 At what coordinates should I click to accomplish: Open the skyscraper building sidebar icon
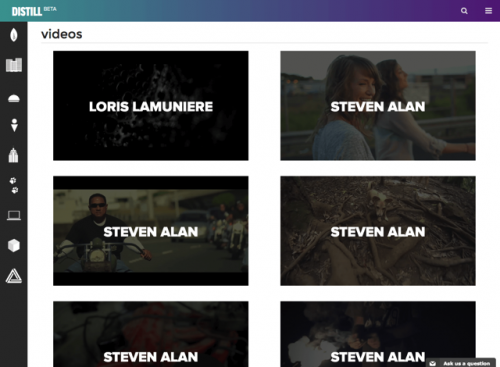[13, 155]
